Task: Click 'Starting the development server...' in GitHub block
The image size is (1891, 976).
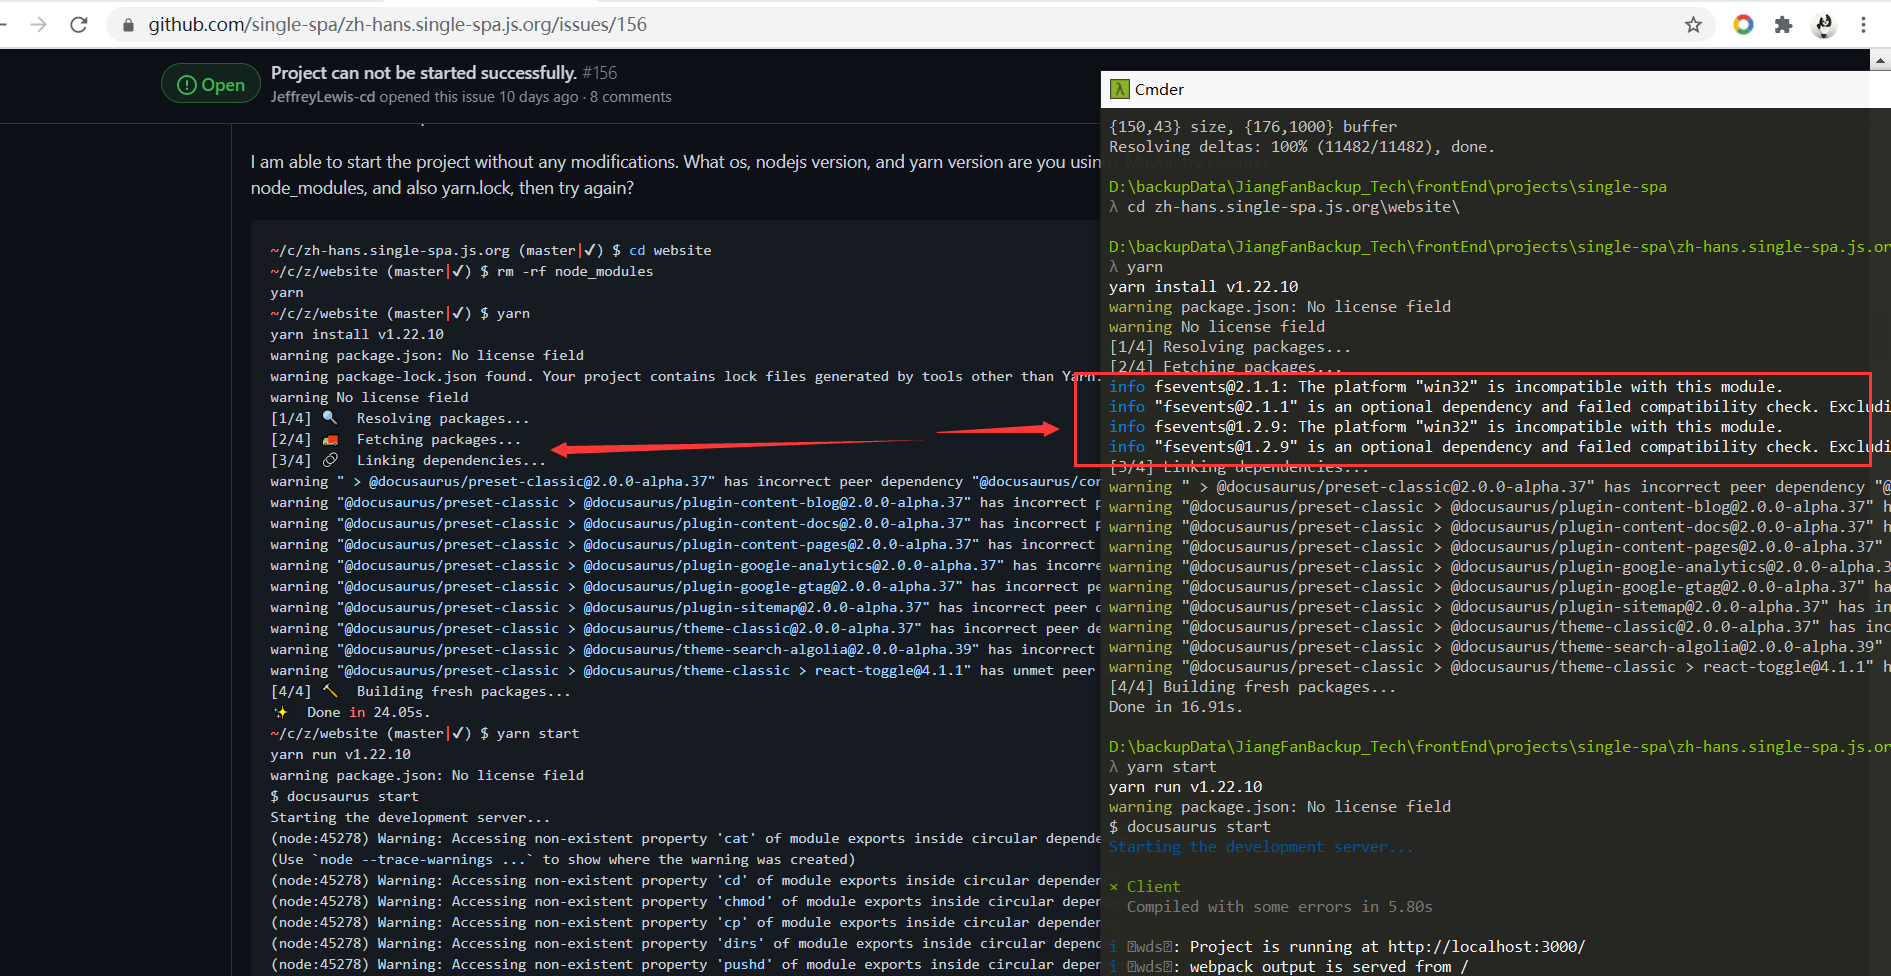Action: 410,817
